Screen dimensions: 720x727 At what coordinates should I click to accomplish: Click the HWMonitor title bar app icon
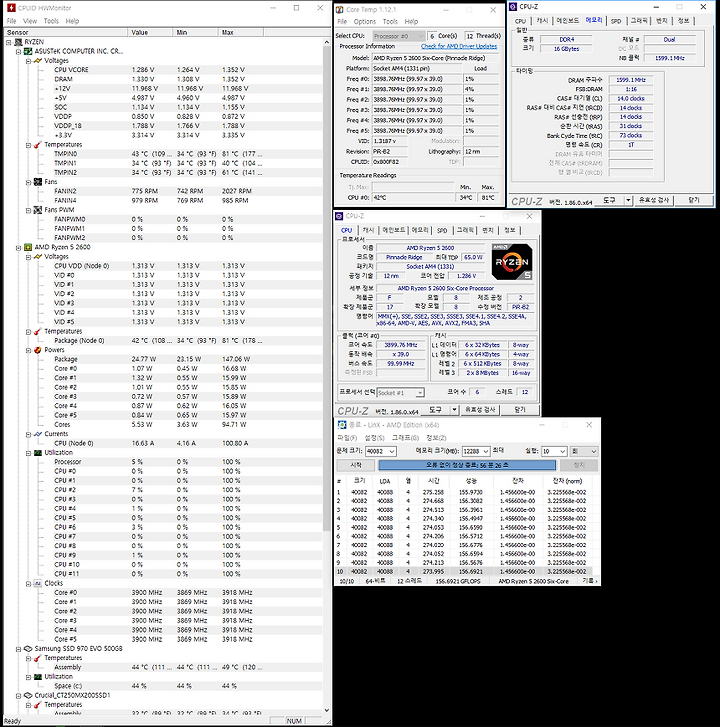tap(11, 8)
